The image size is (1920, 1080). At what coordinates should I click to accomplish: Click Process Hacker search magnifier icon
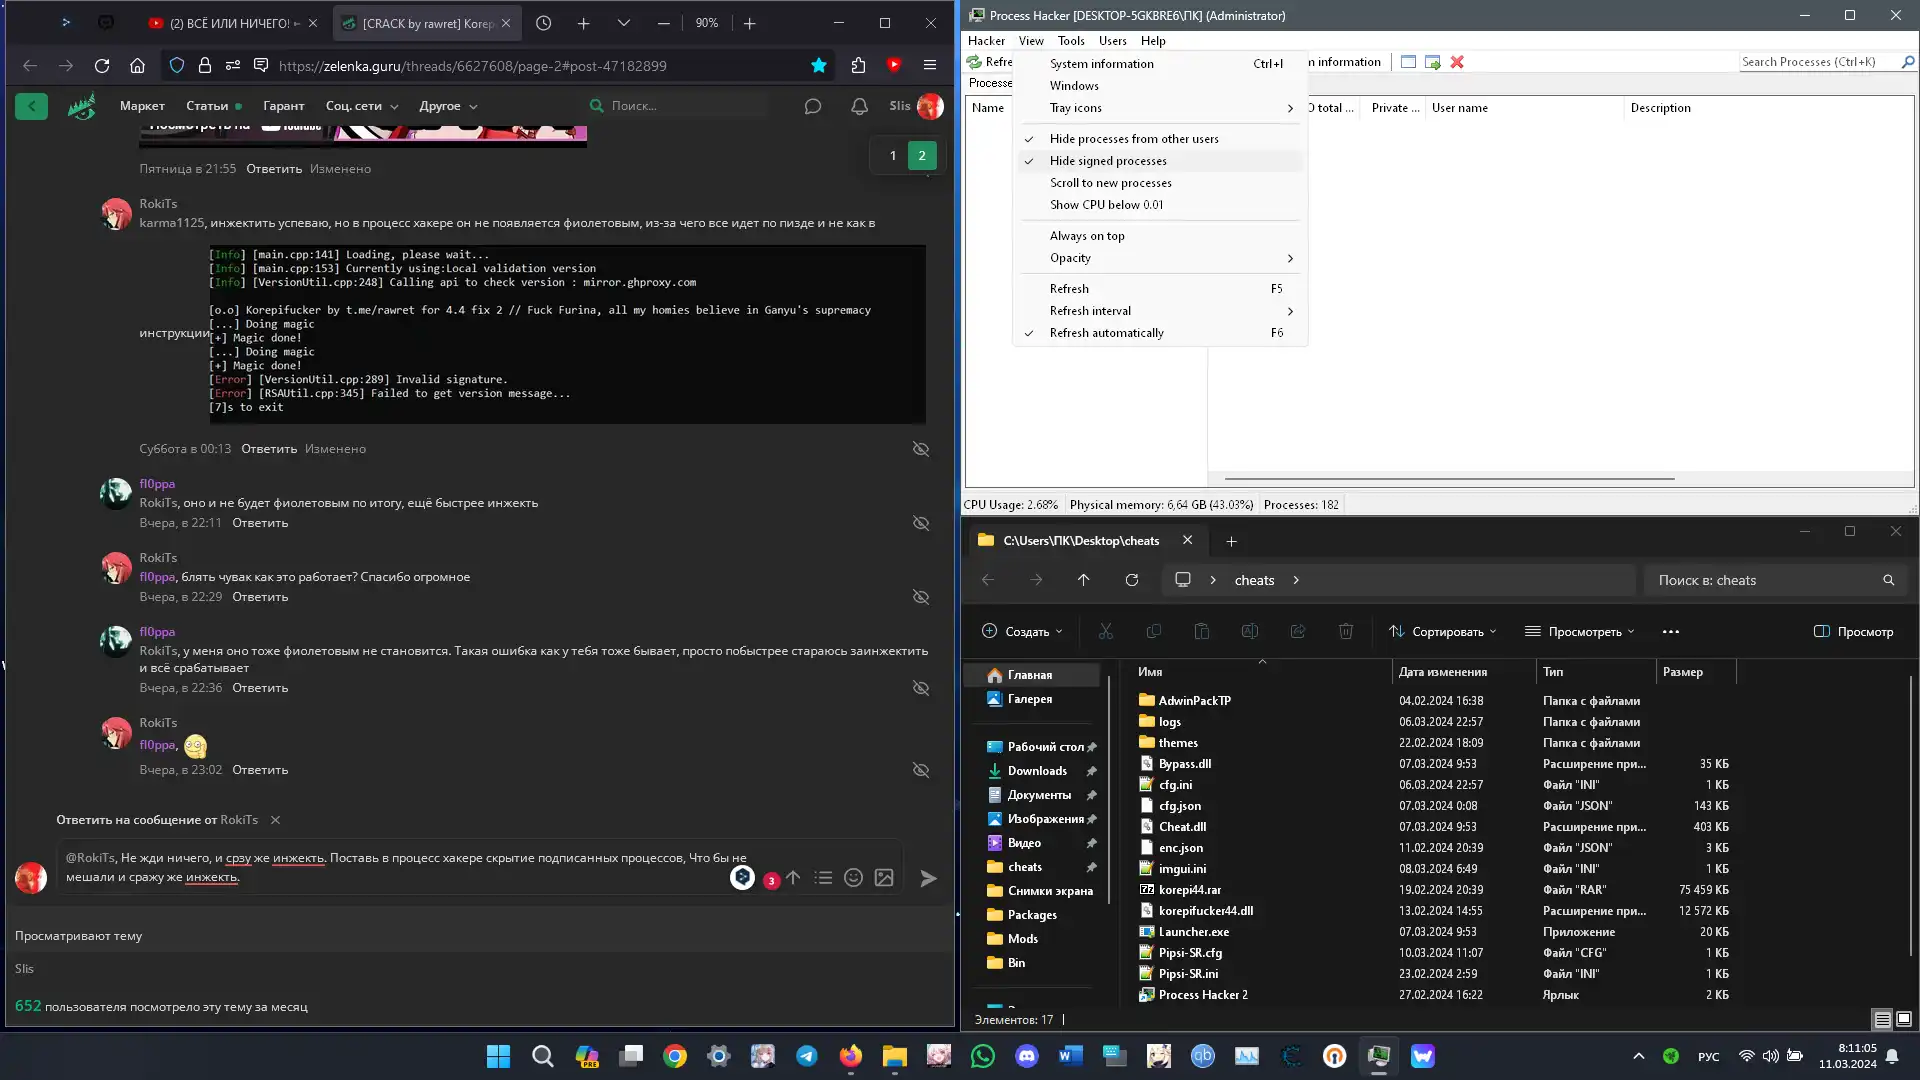[x=1908, y=62]
